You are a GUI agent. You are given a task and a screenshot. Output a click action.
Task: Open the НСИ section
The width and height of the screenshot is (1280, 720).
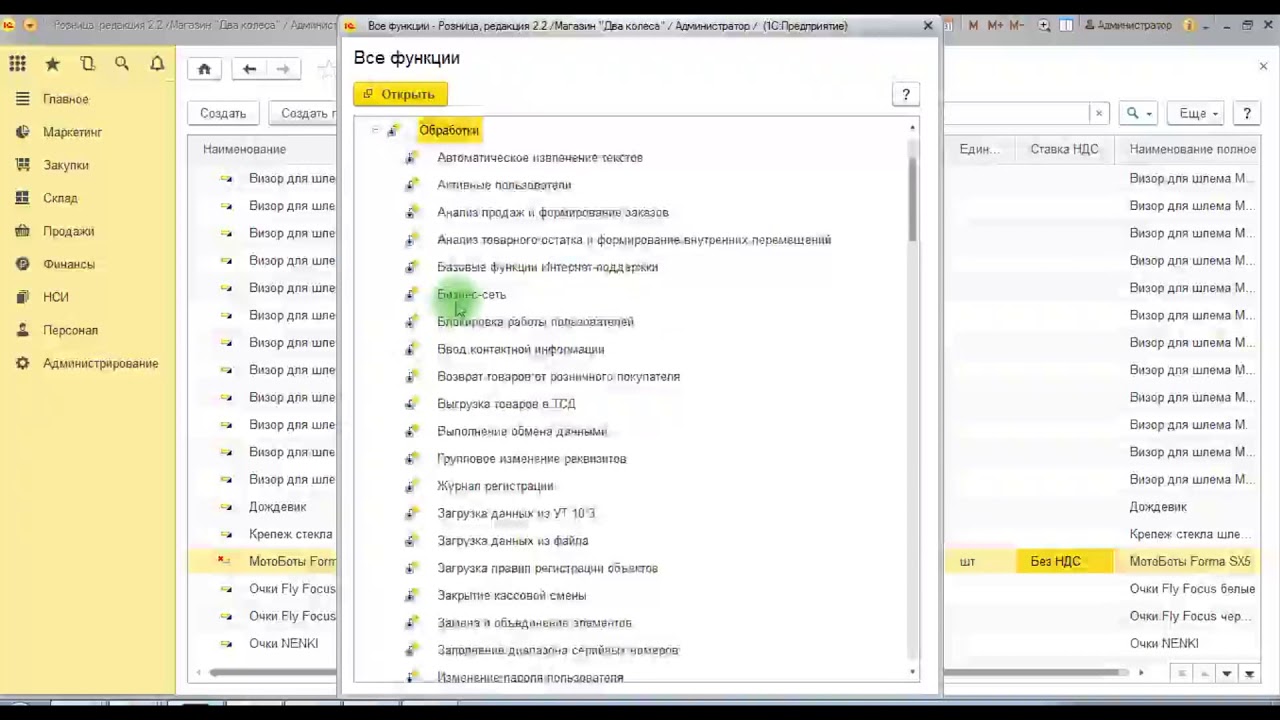[x=55, y=297]
